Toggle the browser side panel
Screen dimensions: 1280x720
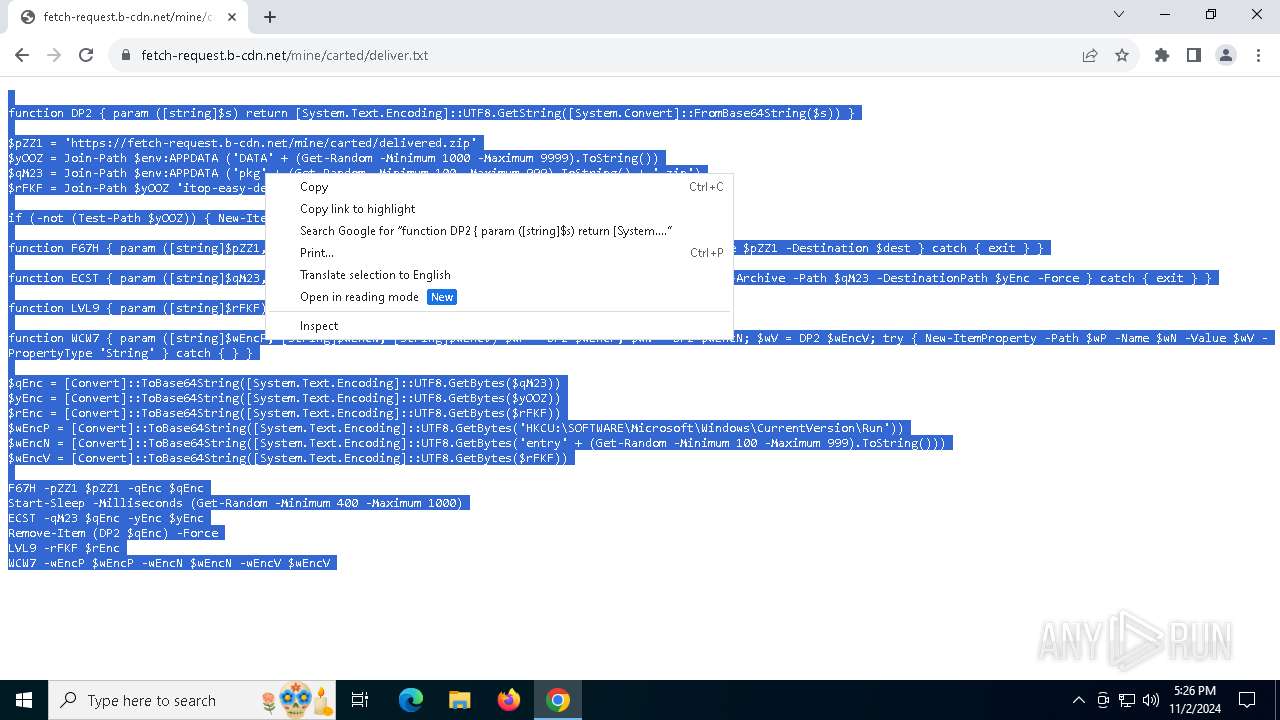click(1194, 55)
